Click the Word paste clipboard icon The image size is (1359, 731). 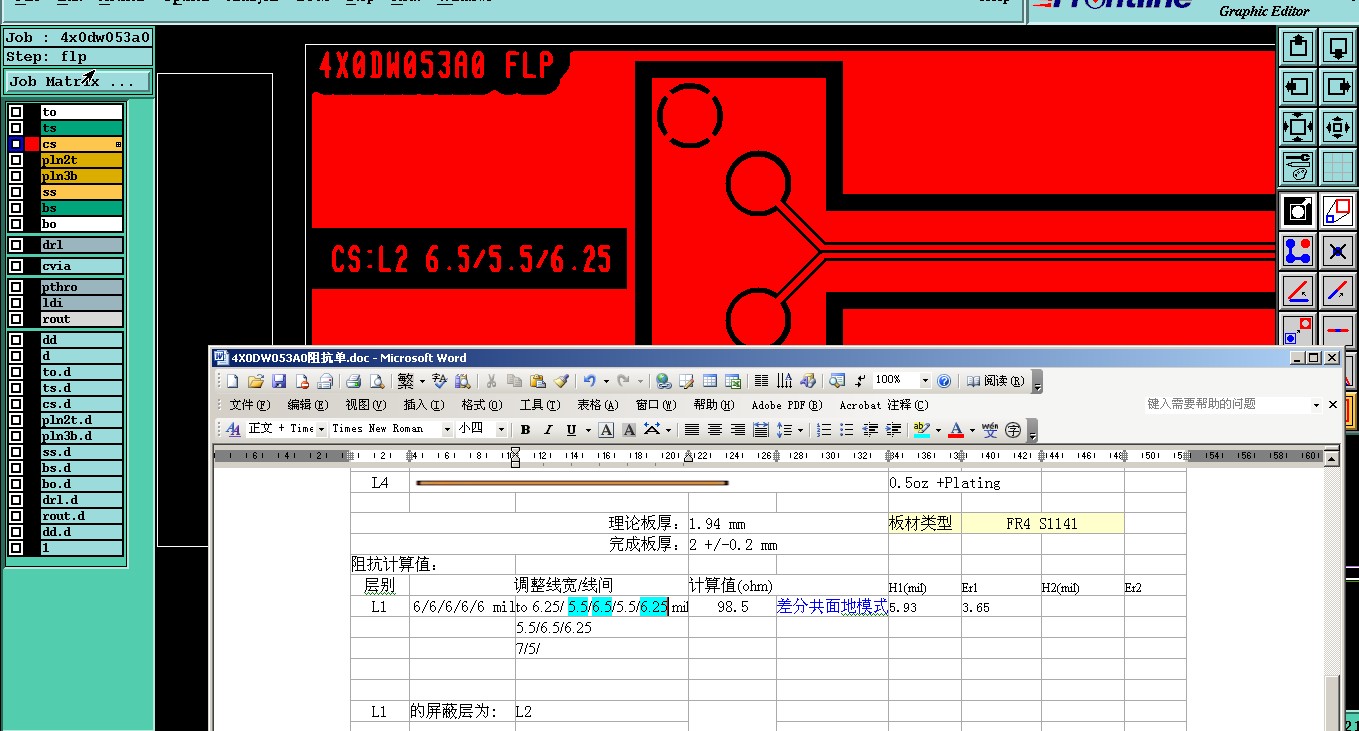click(x=538, y=381)
